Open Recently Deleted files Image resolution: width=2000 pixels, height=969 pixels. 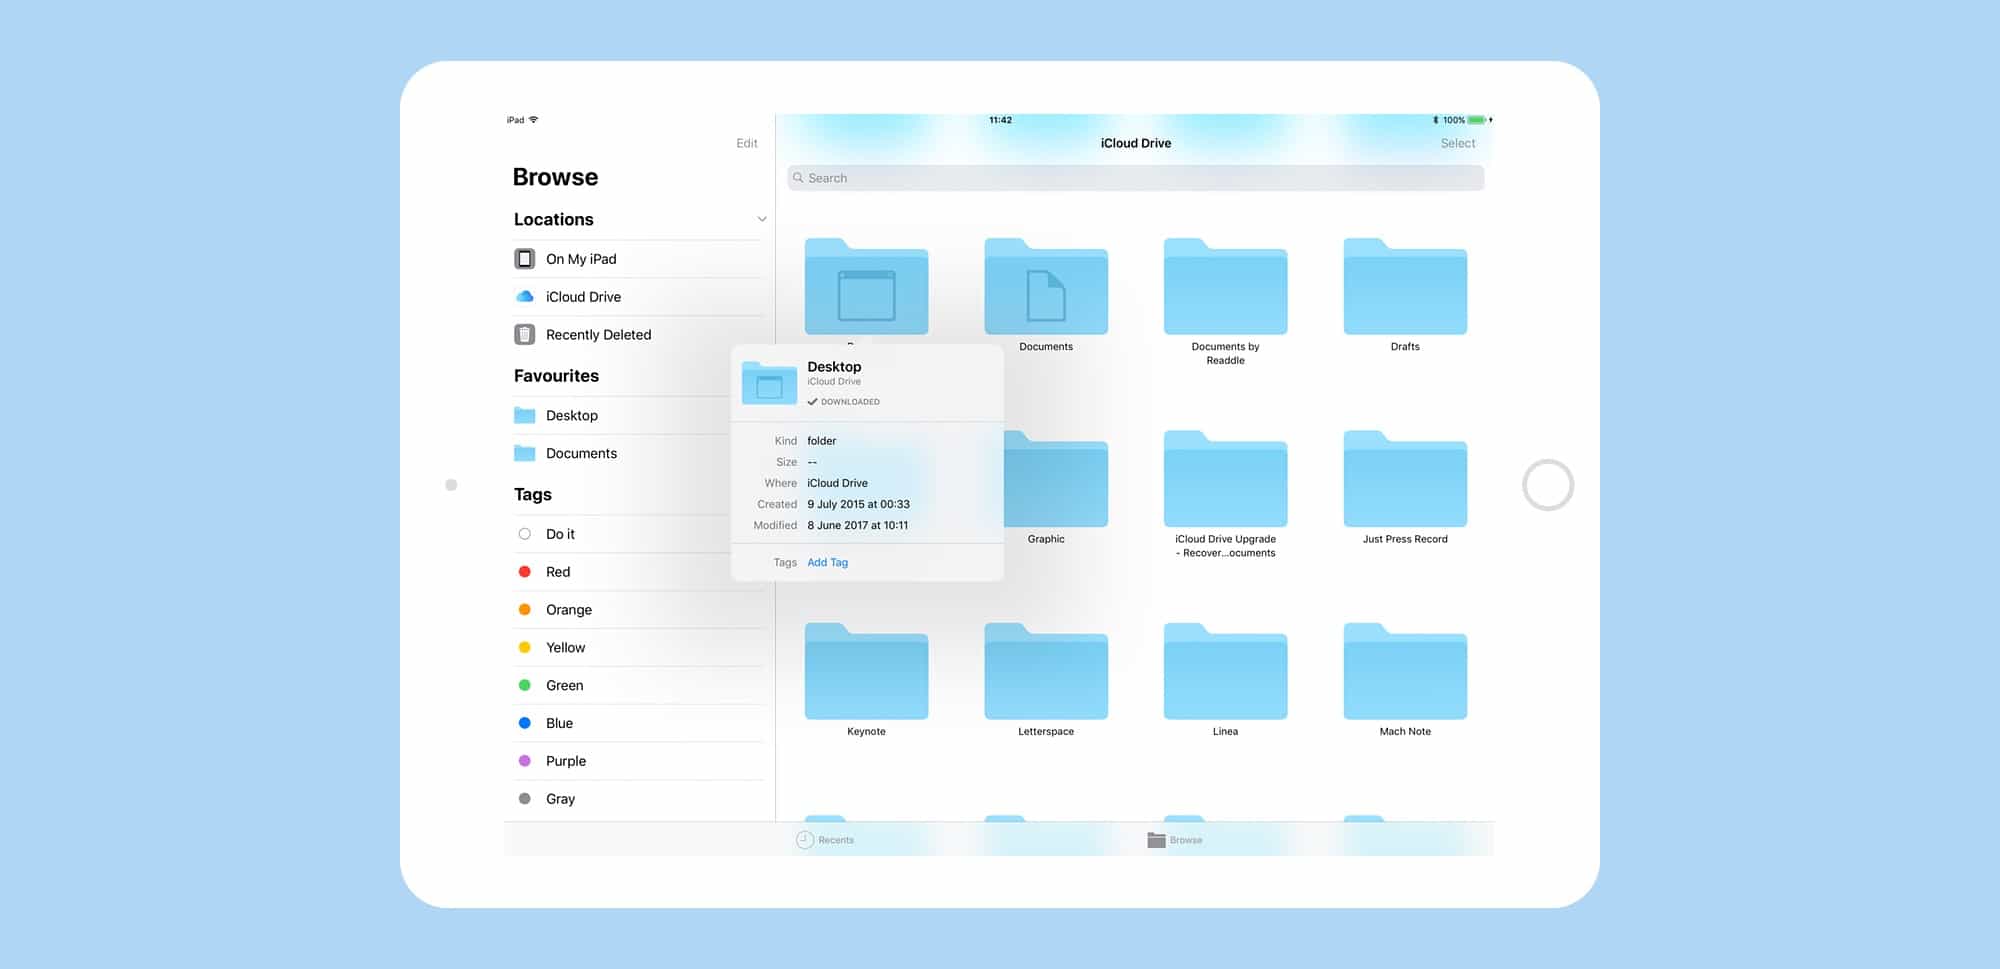(x=598, y=334)
